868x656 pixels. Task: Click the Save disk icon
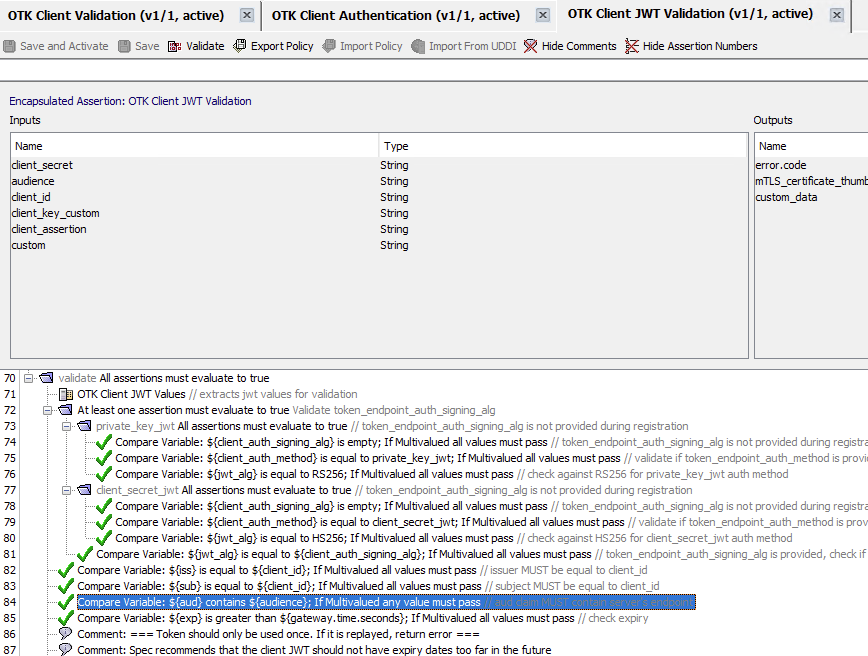[125, 47]
